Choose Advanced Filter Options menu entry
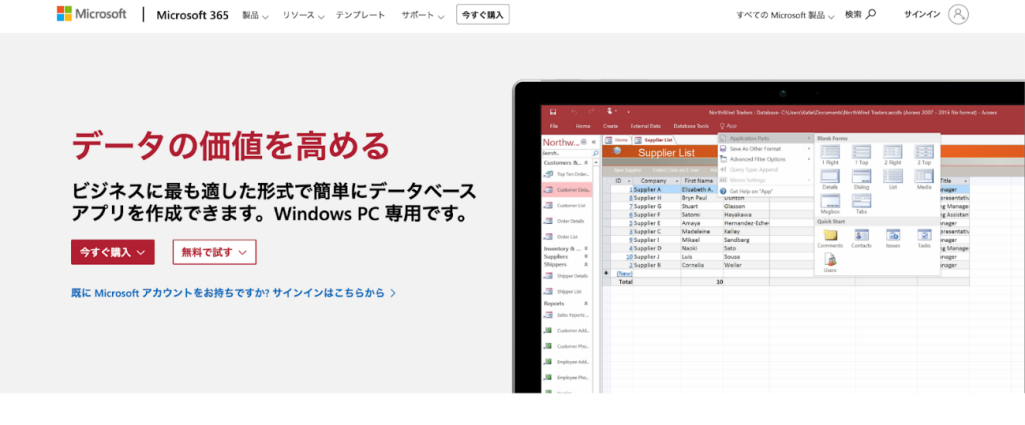The width and height of the screenshot is (1025, 425). pos(764,160)
